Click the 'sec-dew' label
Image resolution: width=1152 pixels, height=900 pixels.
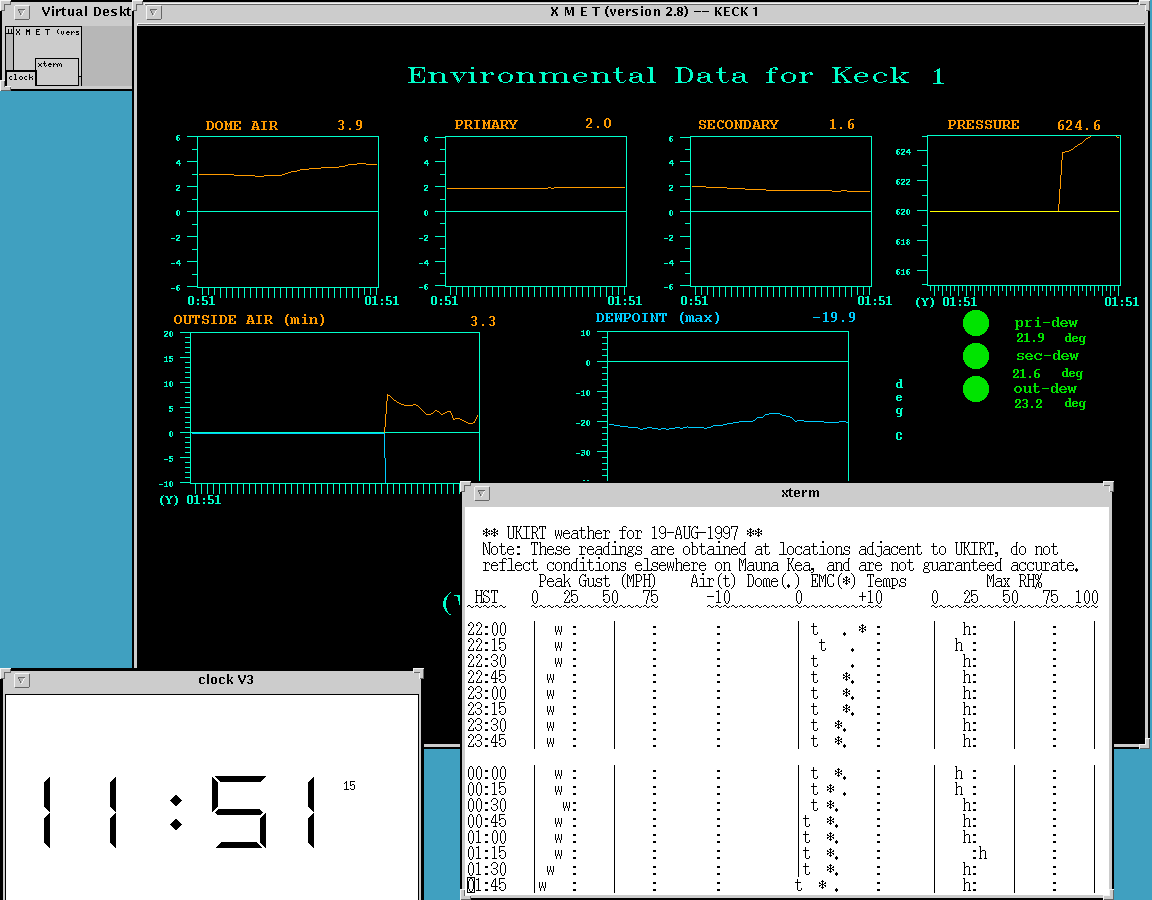[x=1047, y=356]
